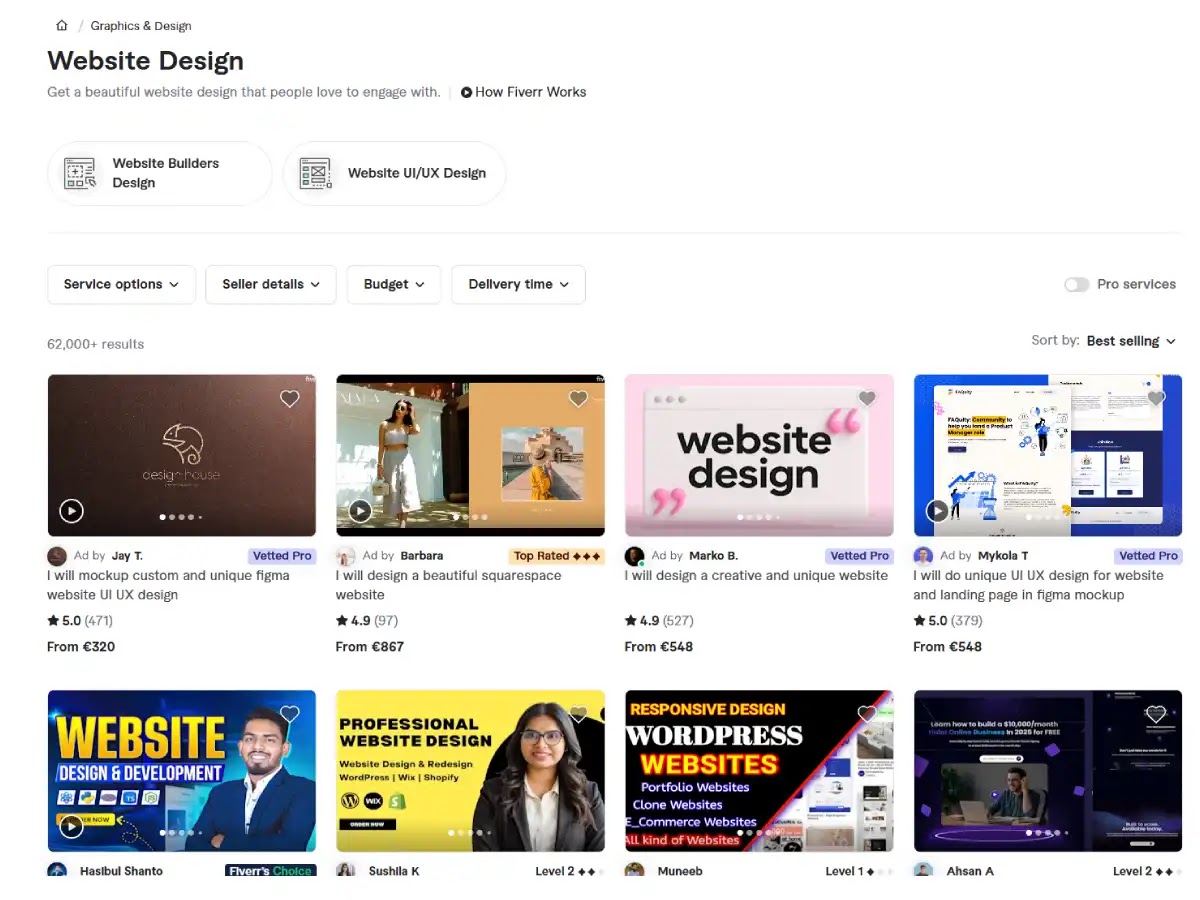Favorite Jay T.'s figma gig with heart
Viewport: 1200px width, 900px height.
click(x=290, y=399)
